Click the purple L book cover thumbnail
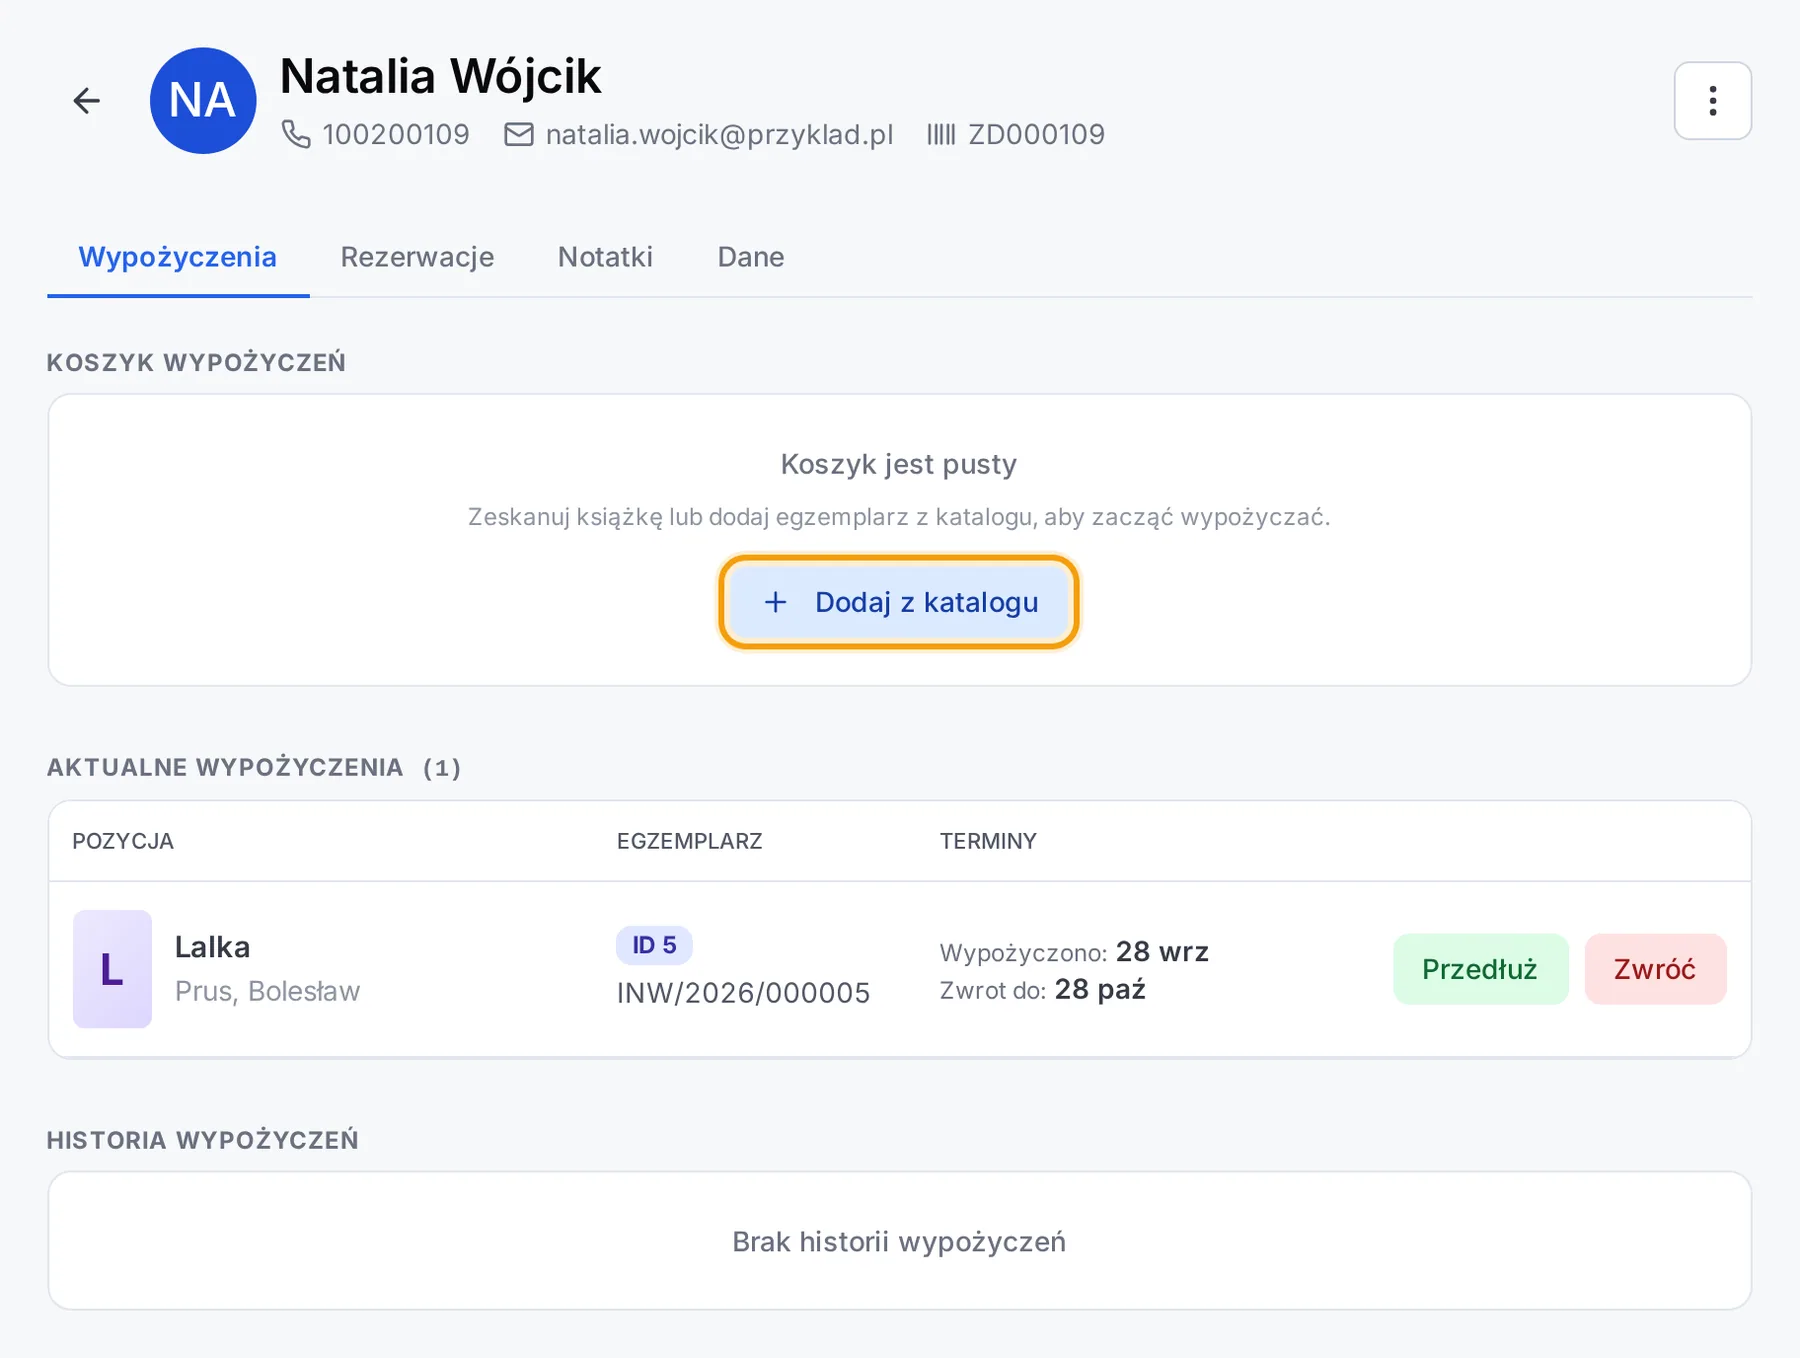This screenshot has width=1800, height=1358. point(112,969)
